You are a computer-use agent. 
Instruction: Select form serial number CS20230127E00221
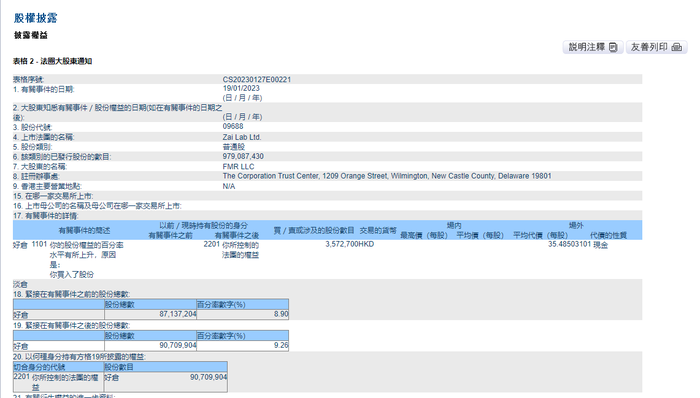[x=257, y=79]
